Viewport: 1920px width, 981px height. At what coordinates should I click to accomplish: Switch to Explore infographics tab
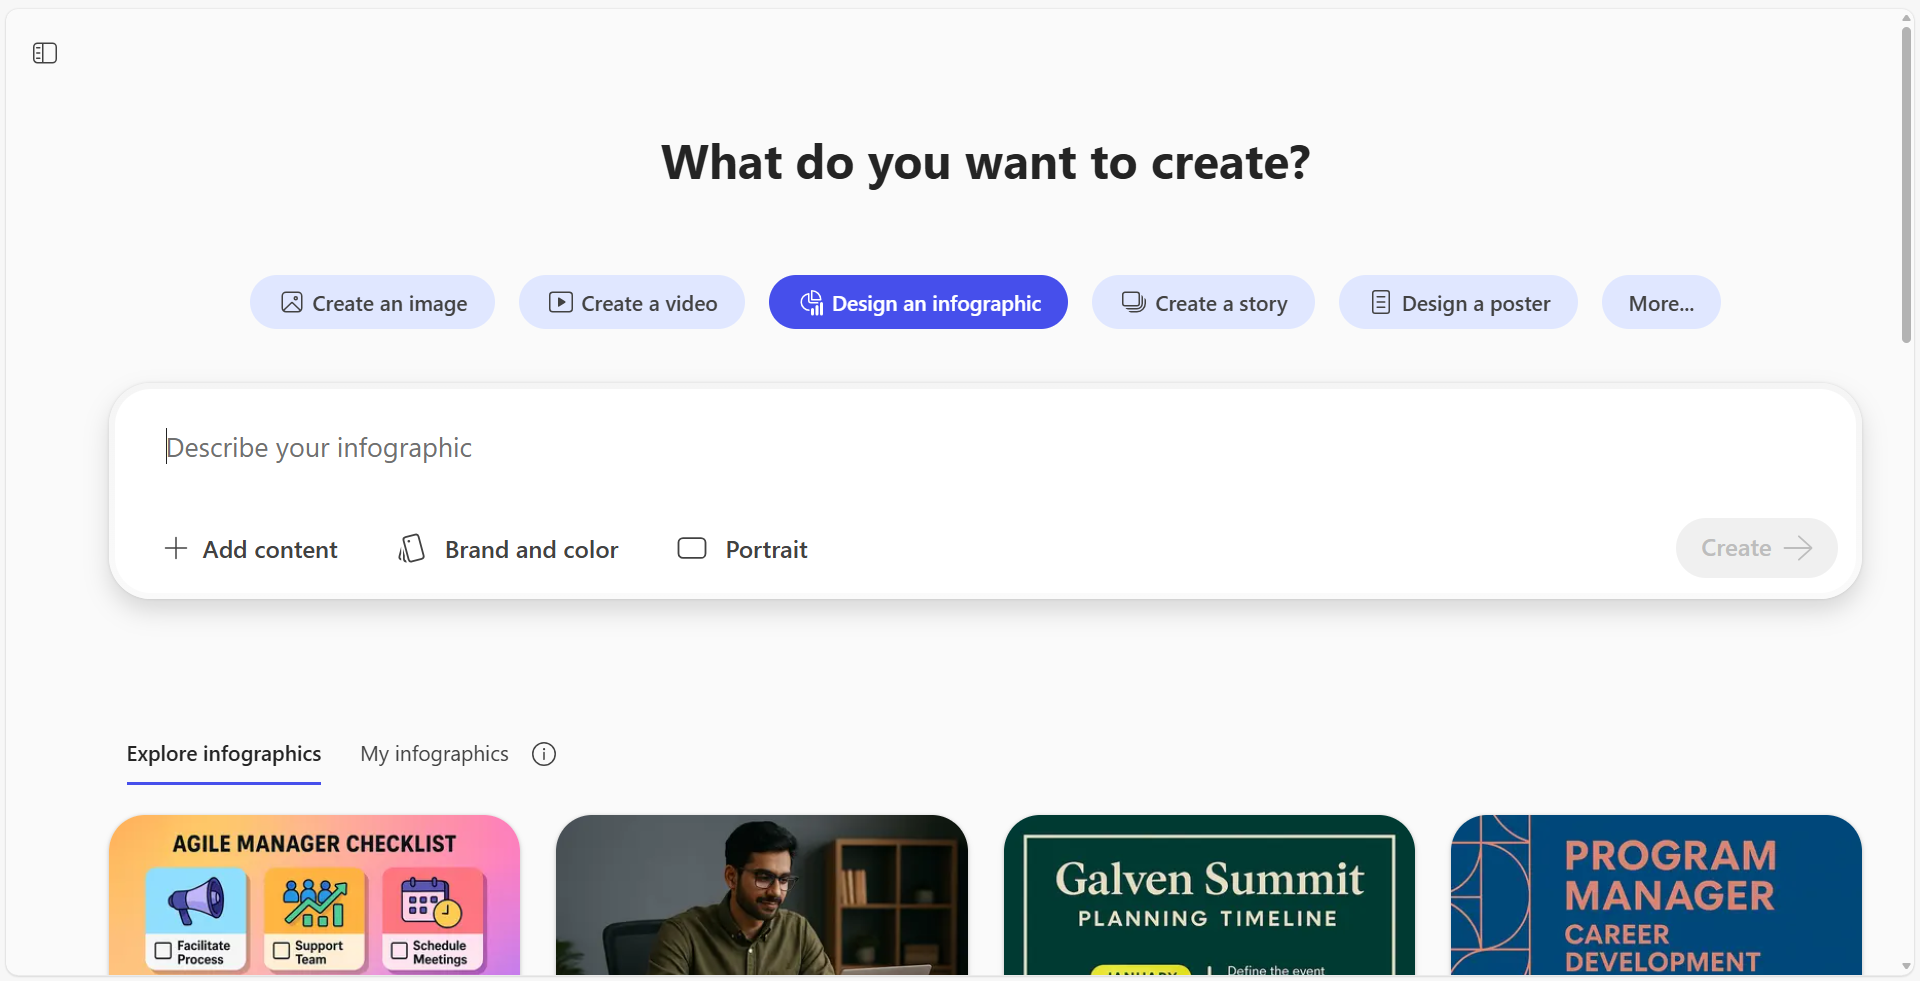224,754
